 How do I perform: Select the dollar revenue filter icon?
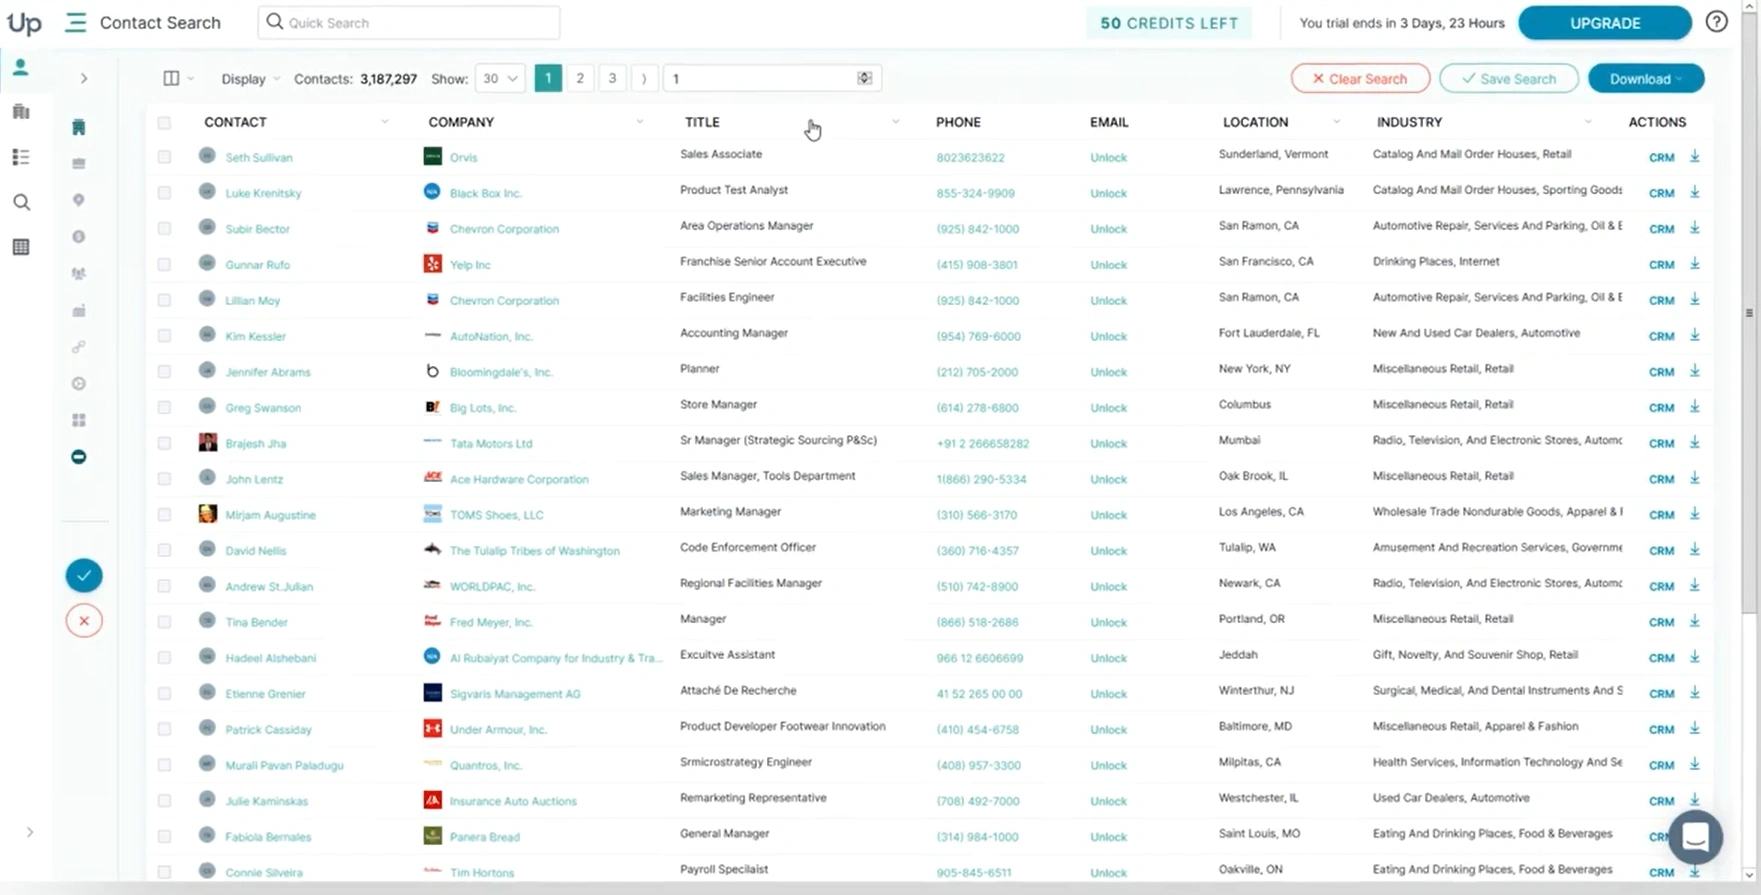(79, 237)
